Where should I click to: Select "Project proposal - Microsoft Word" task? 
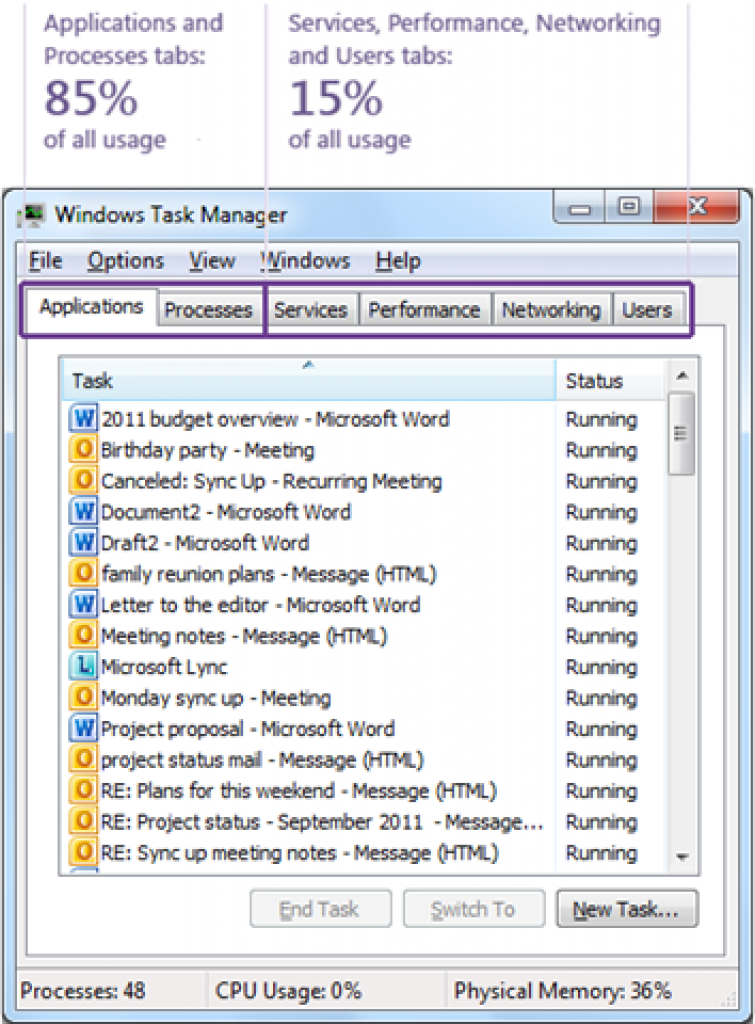[x=248, y=728]
